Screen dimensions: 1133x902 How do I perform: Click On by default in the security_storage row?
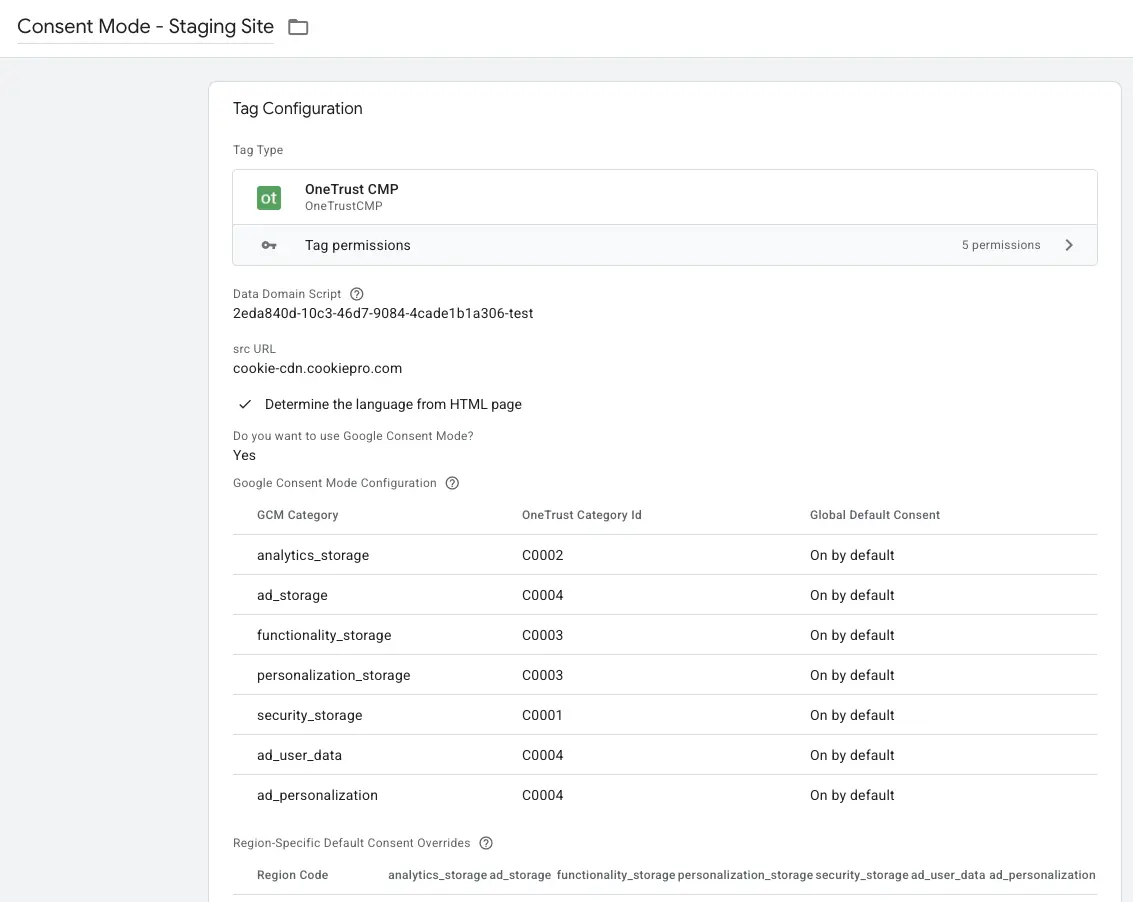(x=852, y=716)
